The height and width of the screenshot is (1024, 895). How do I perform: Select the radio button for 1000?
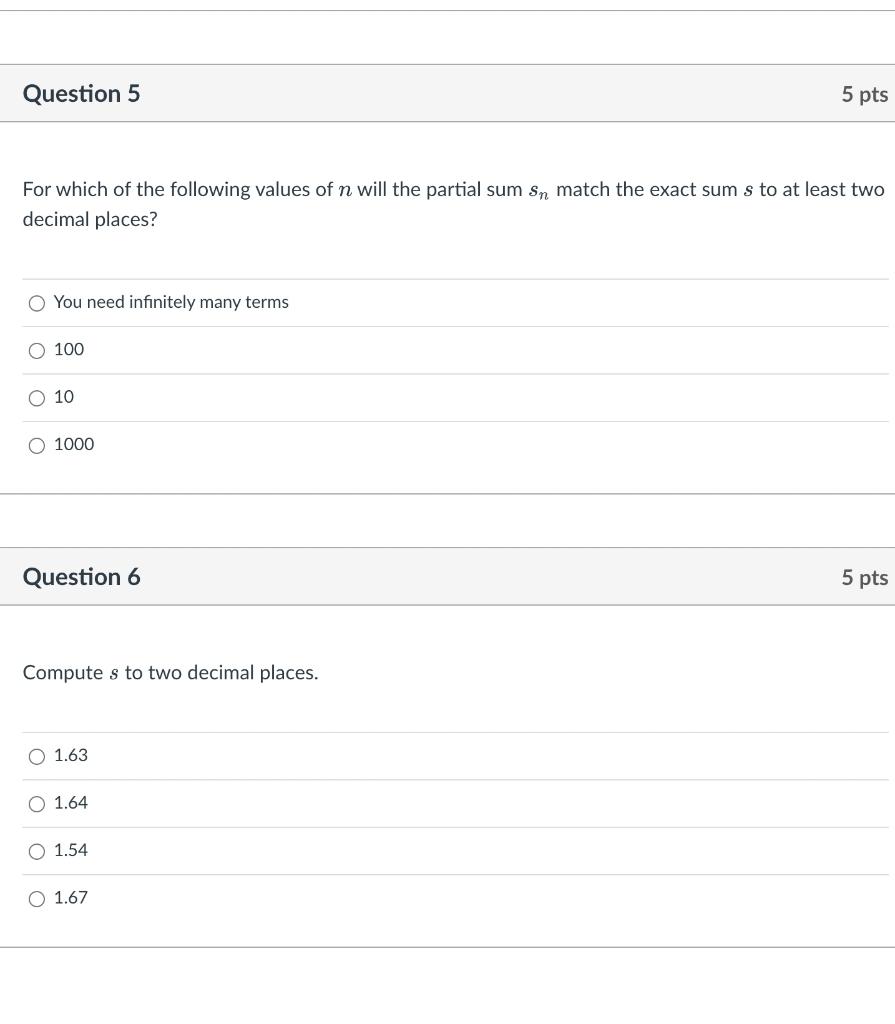[x=37, y=445]
